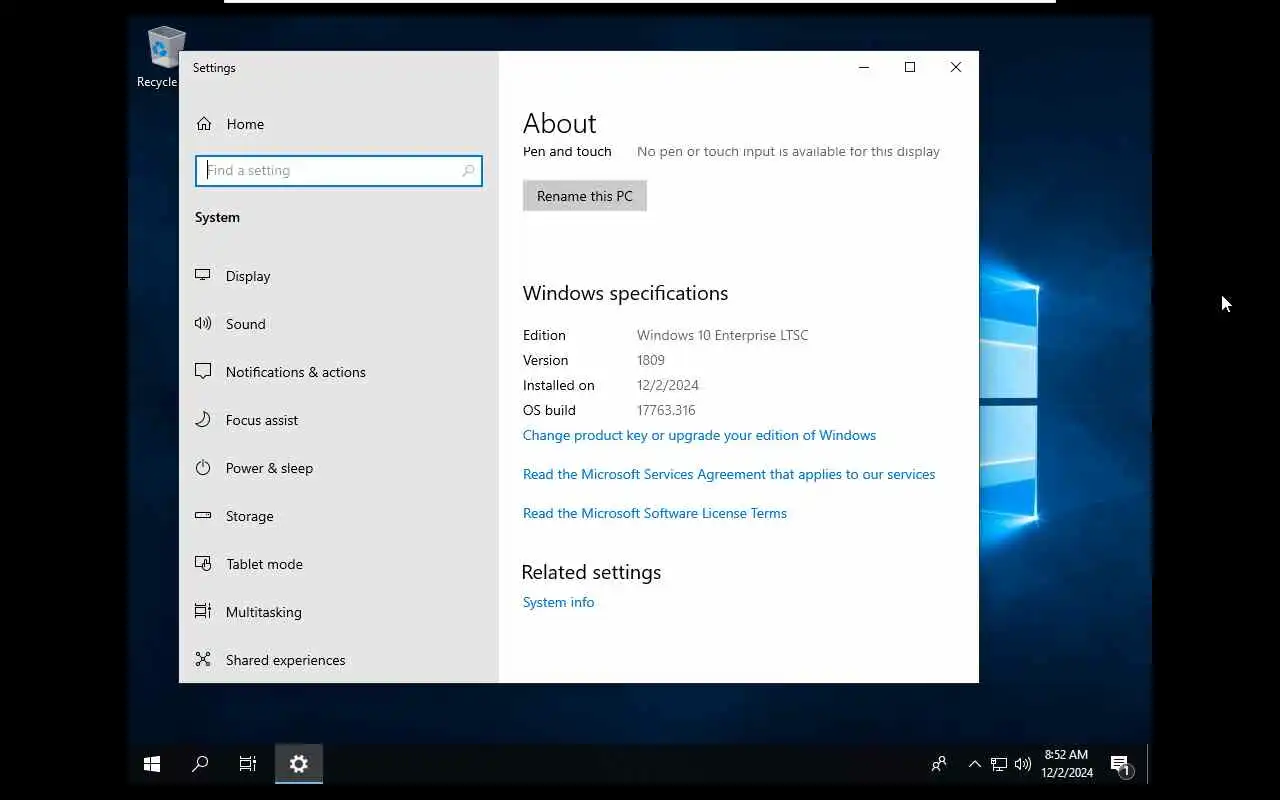Click the Display monitor icon

click(x=203, y=275)
